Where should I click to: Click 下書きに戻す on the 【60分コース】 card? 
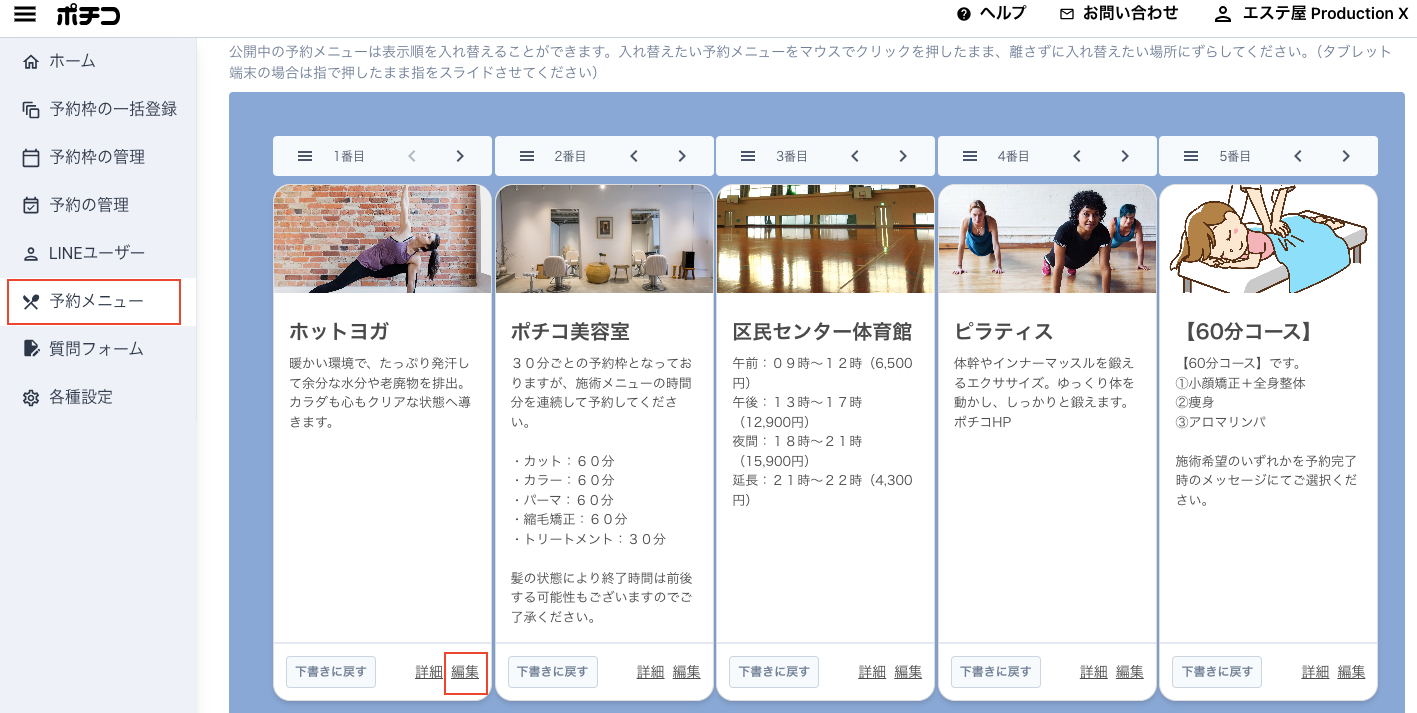(x=1217, y=672)
